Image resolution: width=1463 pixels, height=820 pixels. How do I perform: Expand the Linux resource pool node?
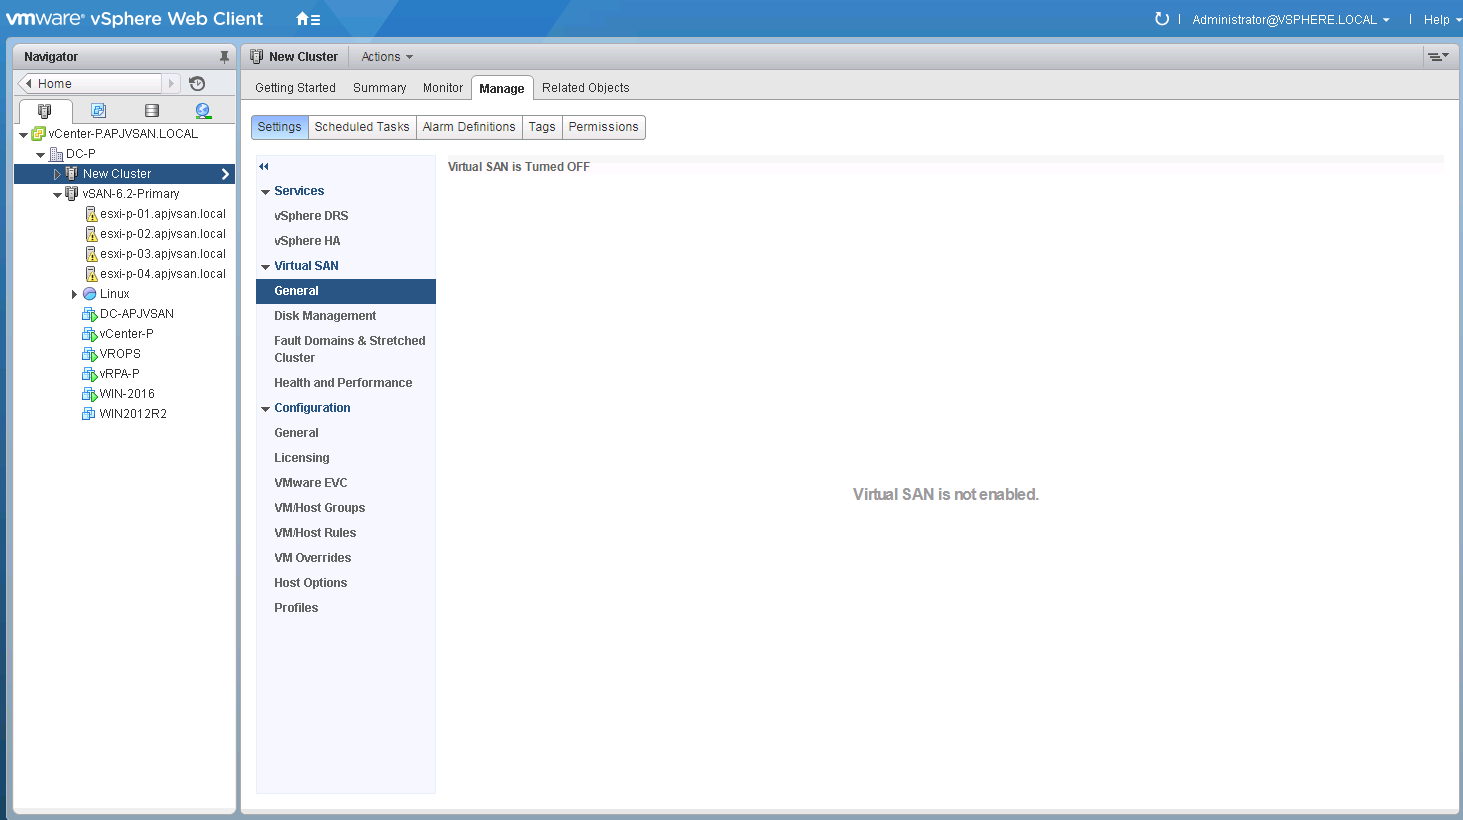pyautogui.click(x=74, y=294)
